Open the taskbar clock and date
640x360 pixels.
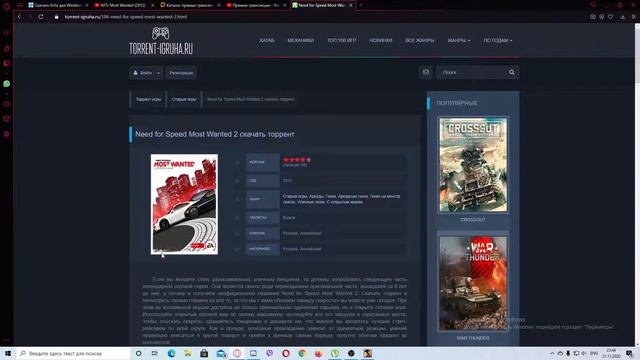point(611,353)
